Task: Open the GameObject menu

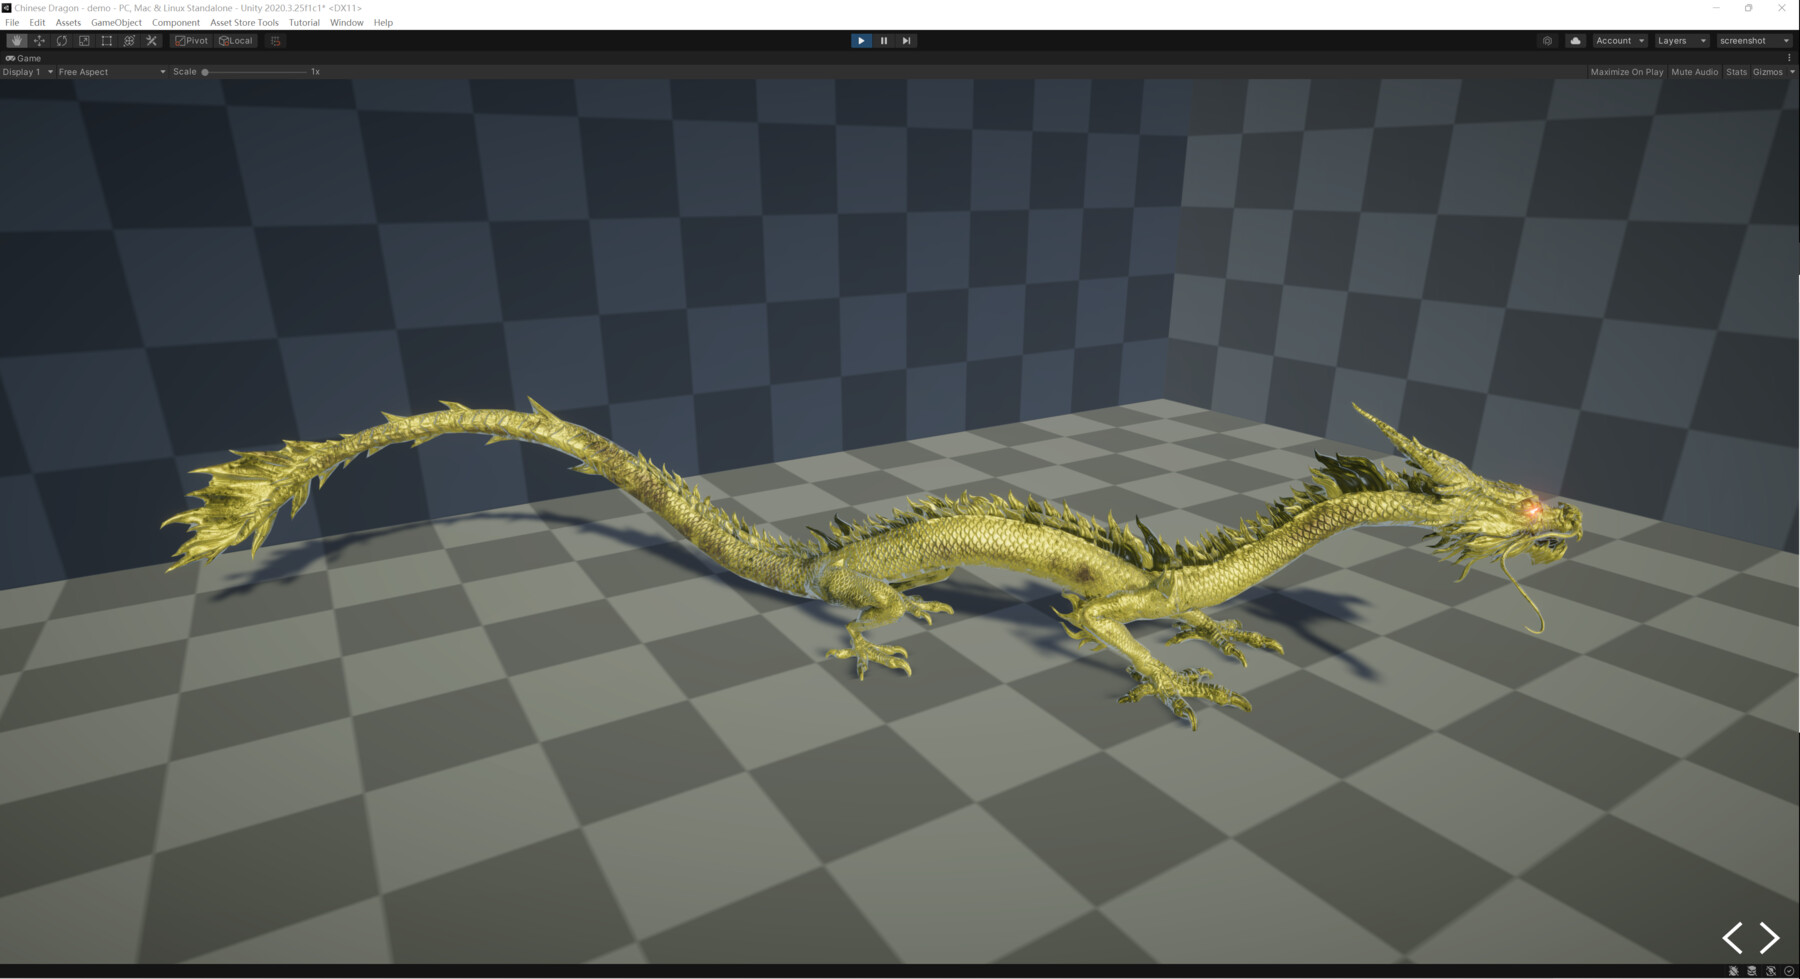Action: pos(116,22)
